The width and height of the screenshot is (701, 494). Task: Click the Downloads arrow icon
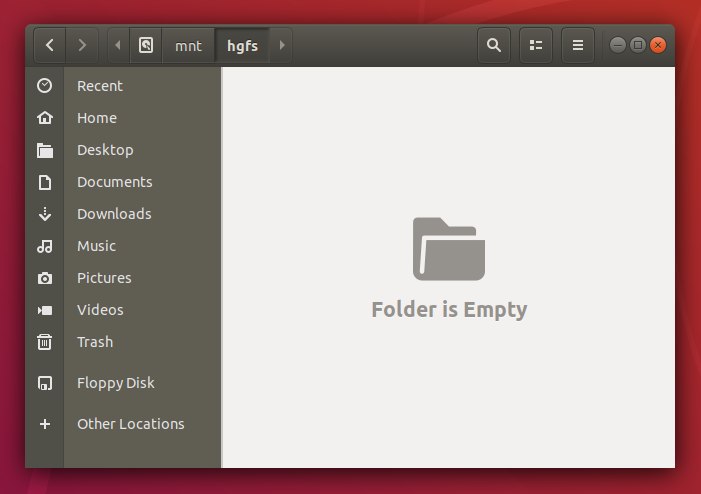(45, 214)
